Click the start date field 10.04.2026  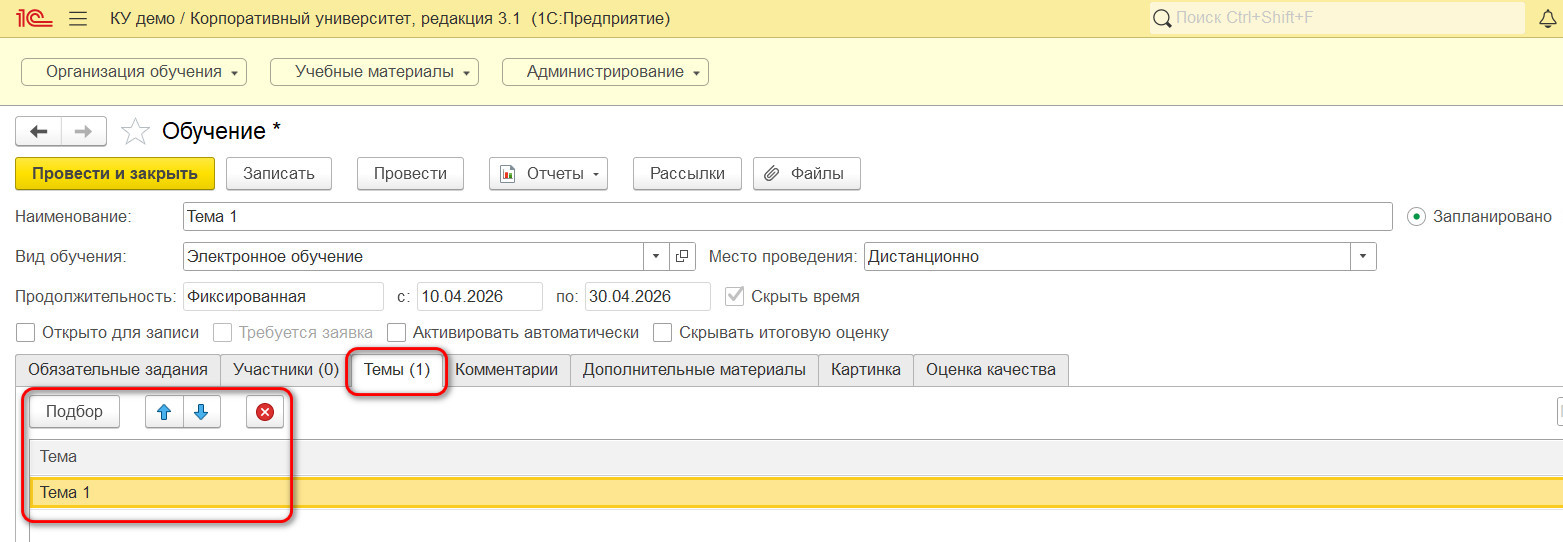tap(480, 296)
